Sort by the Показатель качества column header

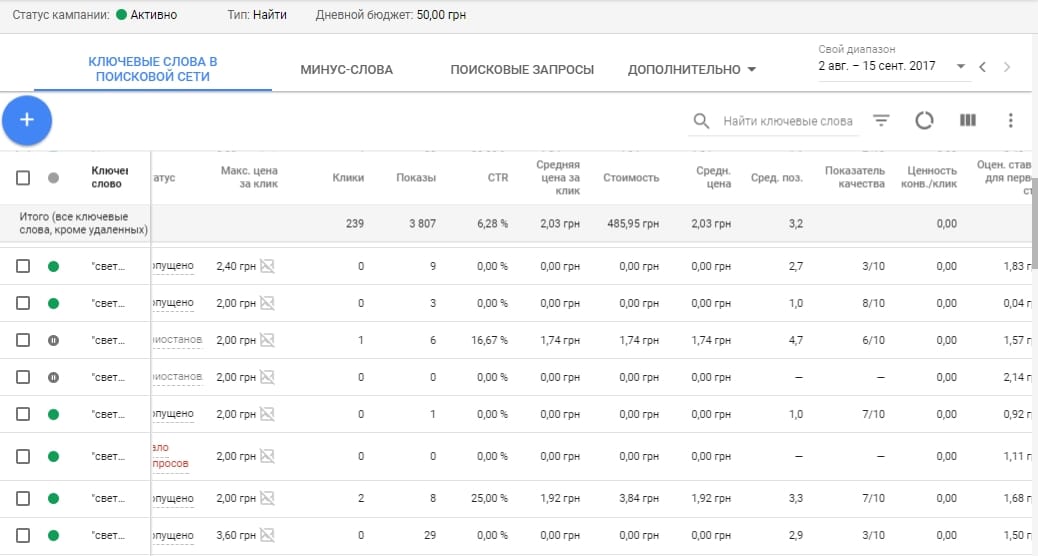[x=855, y=177]
